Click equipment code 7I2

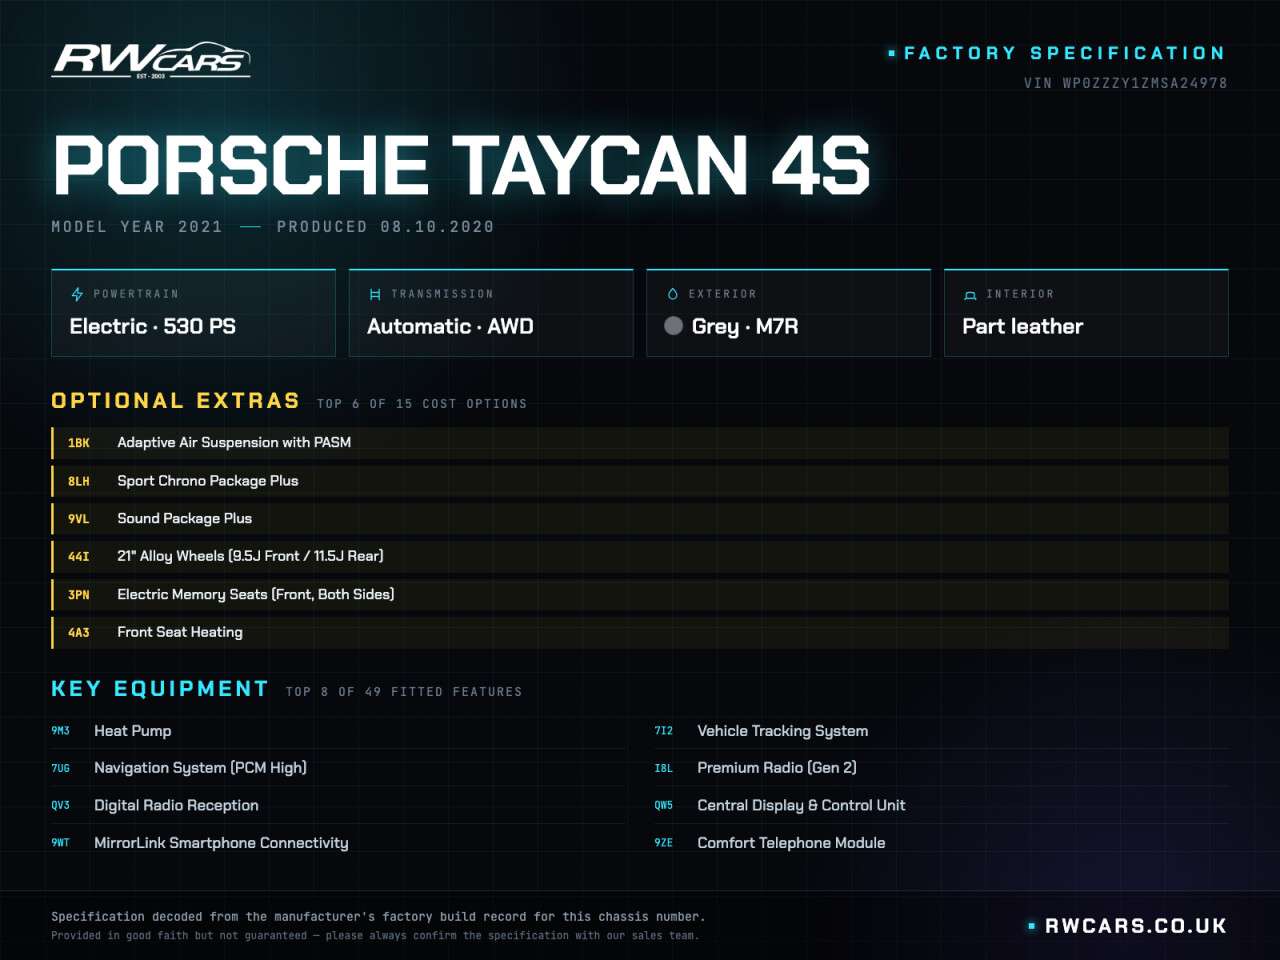(x=664, y=731)
